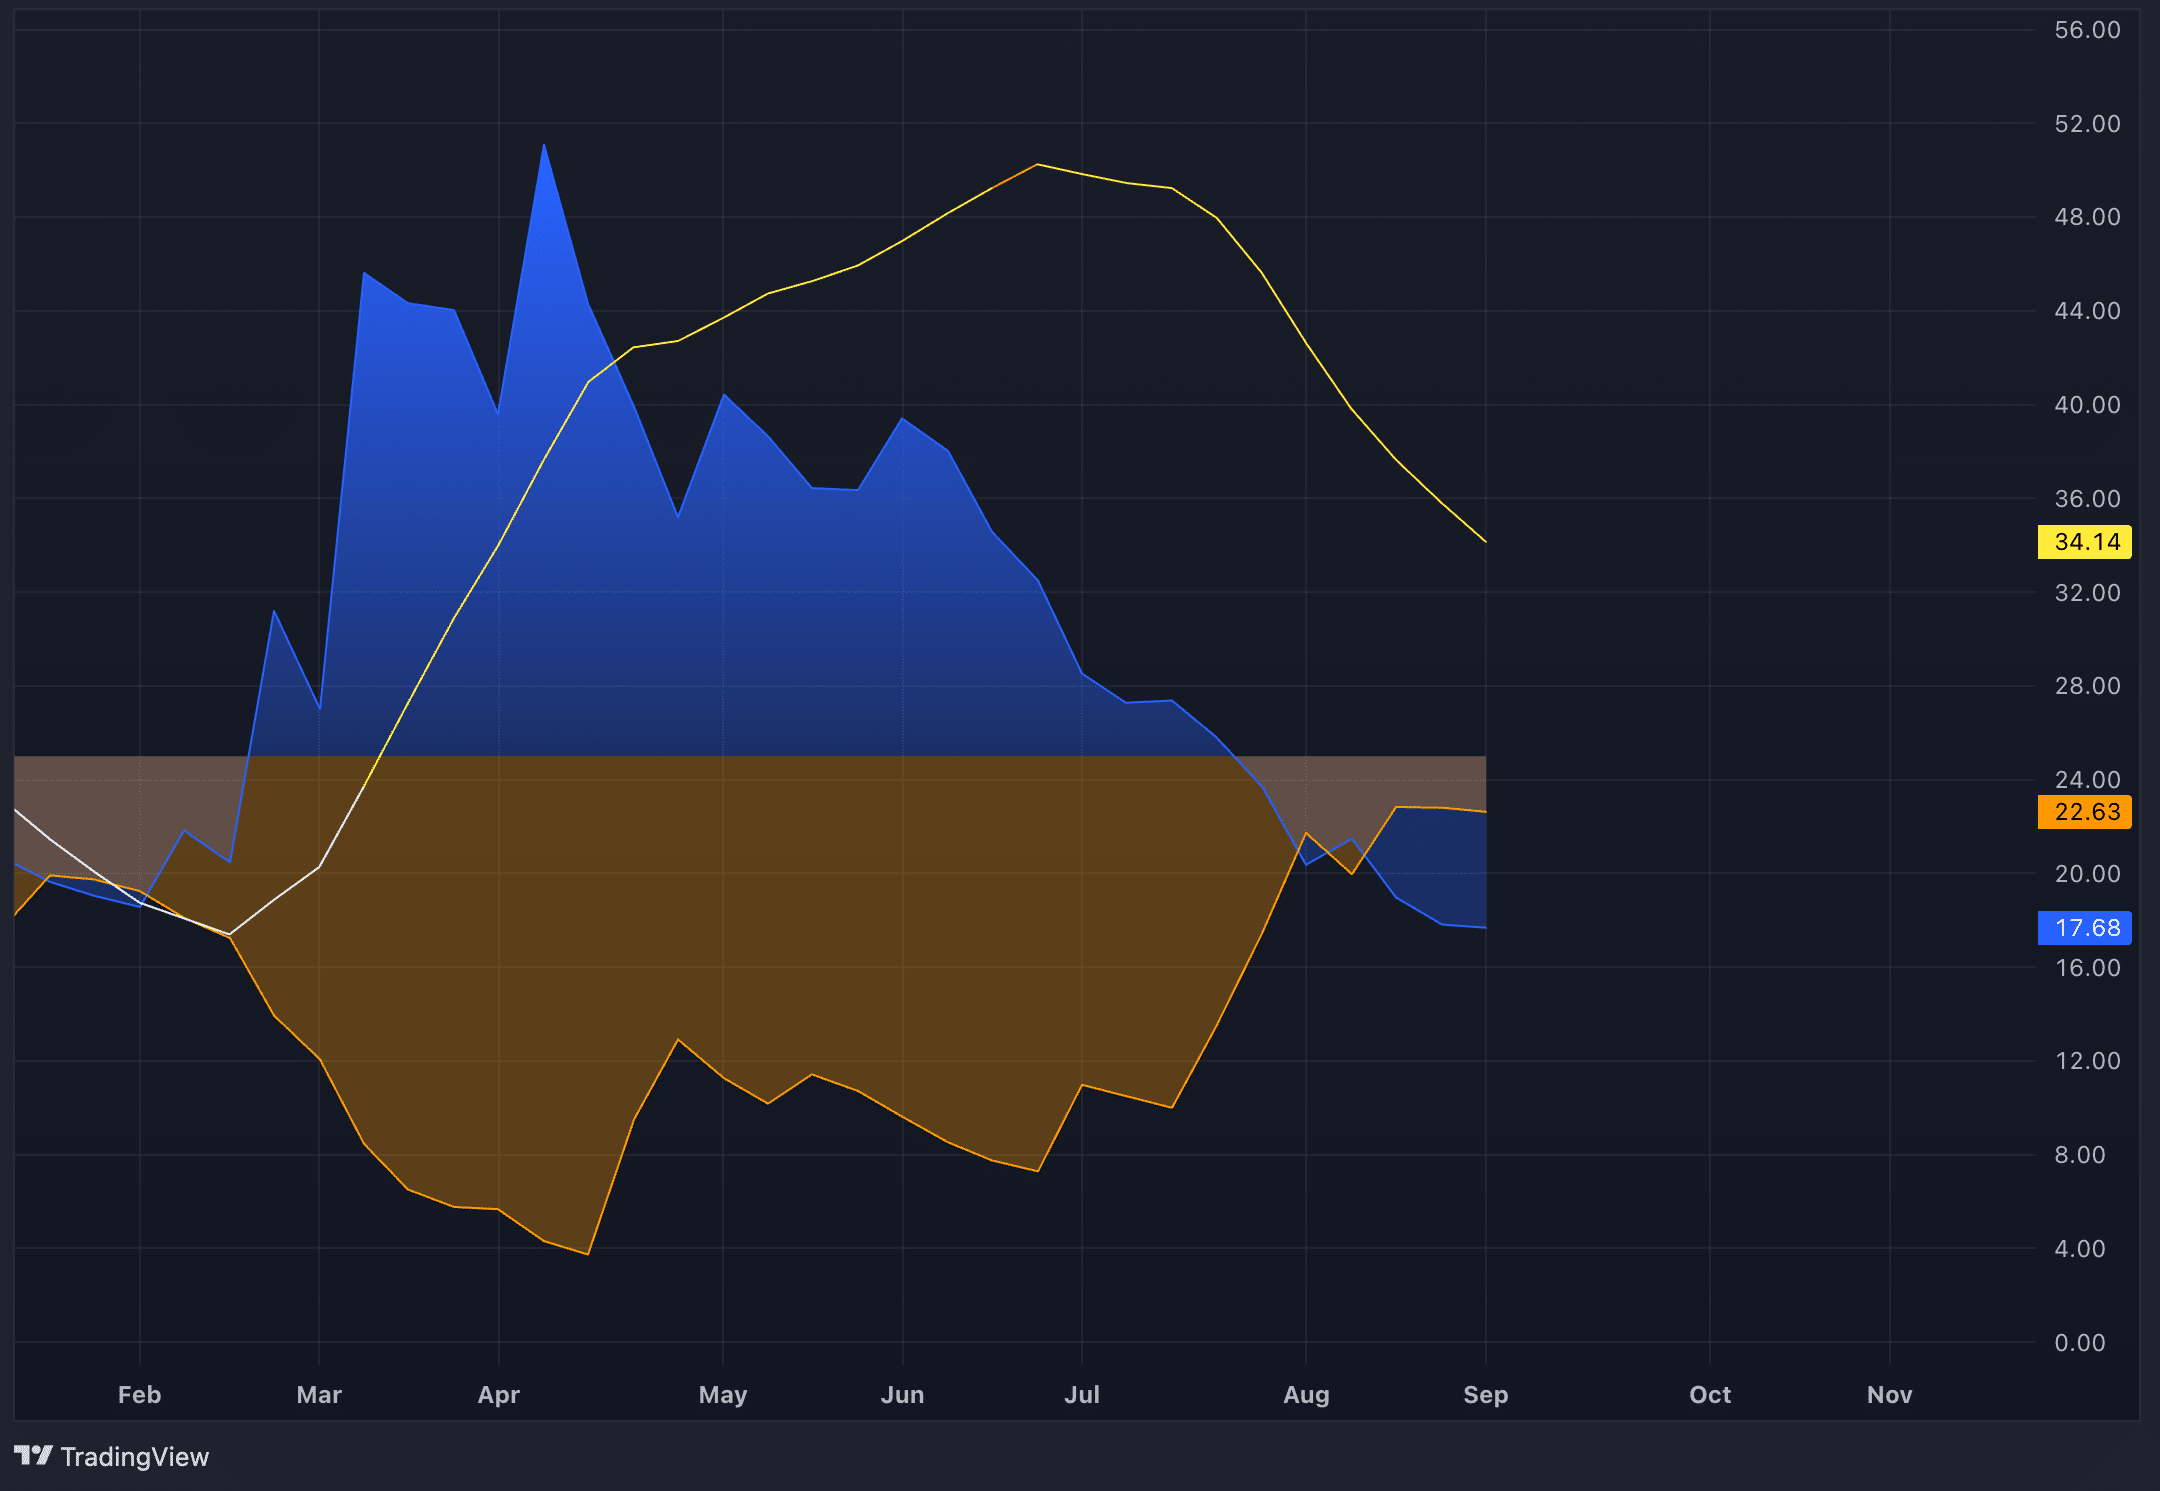Screen dimensions: 2160x1491
Task: Click the Mar label on the time axis
Action: pos(319,1394)
